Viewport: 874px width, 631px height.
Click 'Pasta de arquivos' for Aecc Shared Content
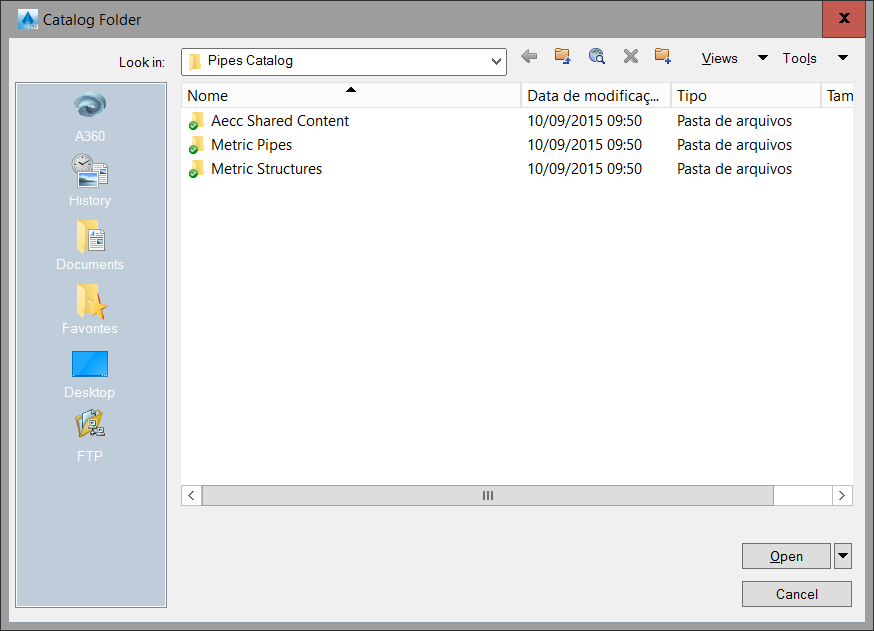click(x=734, y=121)
